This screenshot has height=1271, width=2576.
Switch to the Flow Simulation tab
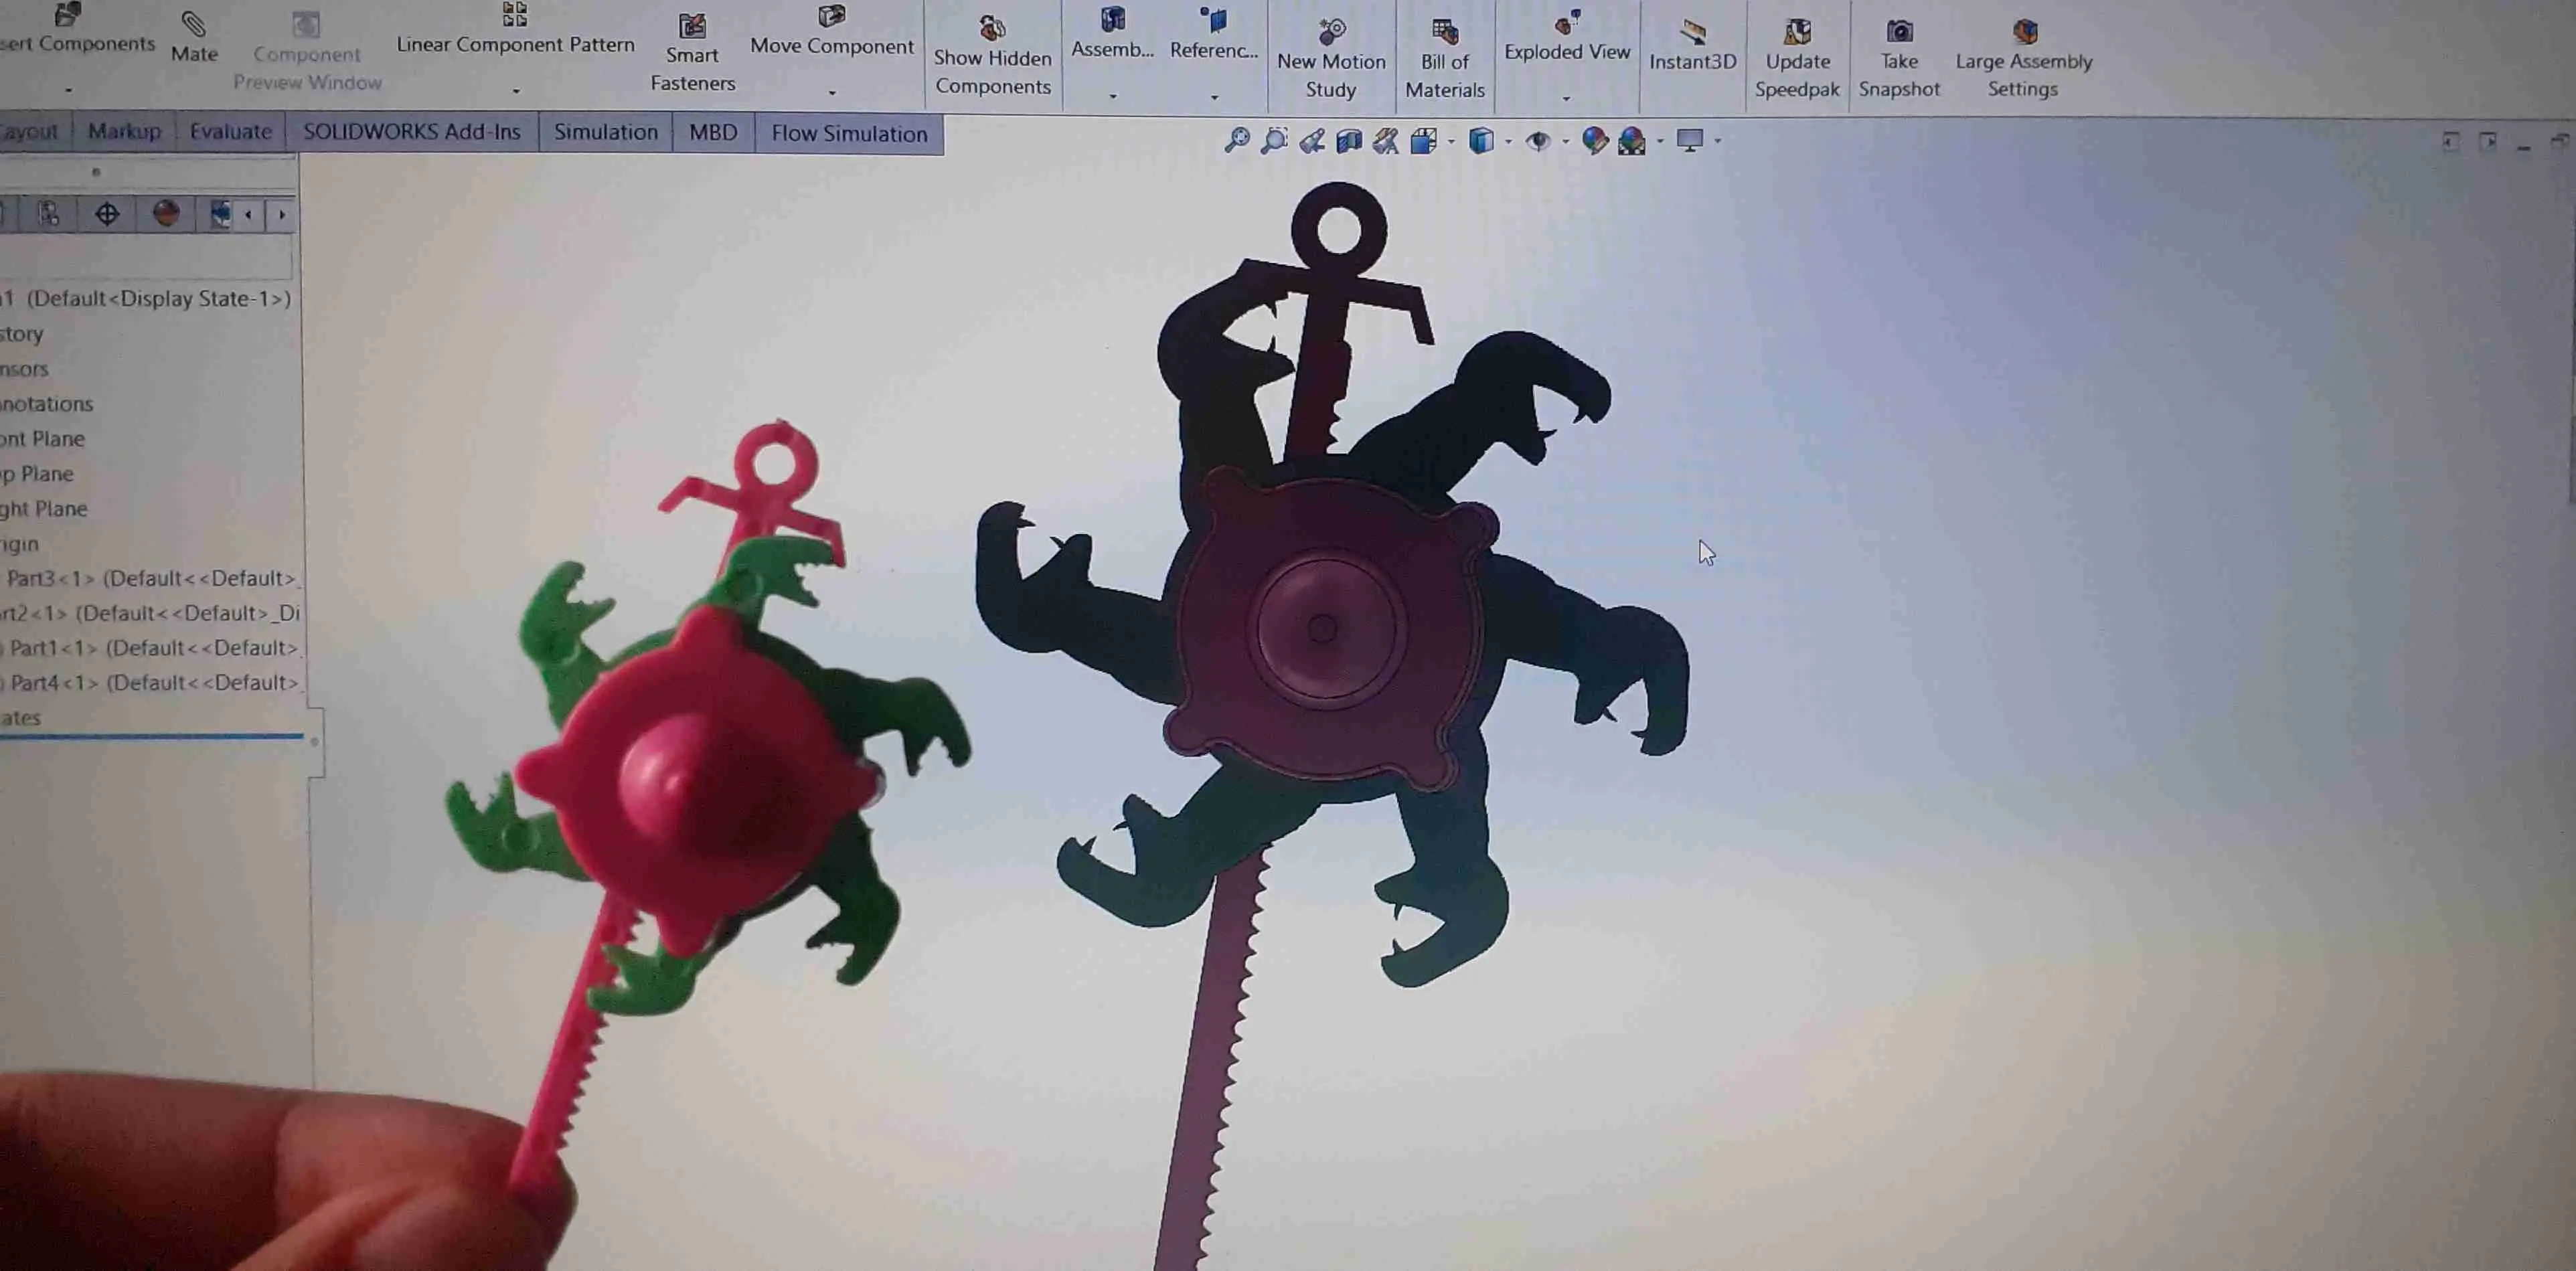coord(848,132)
